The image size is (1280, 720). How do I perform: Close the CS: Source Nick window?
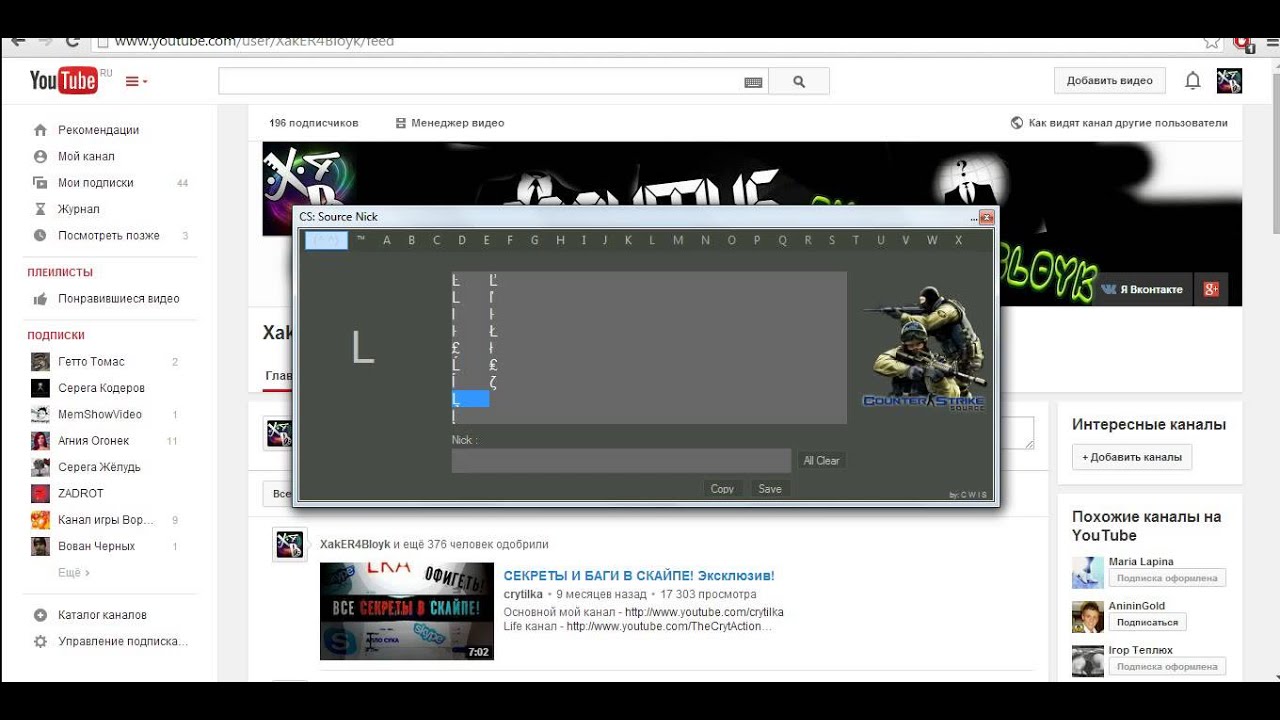(x=986, y=217)
